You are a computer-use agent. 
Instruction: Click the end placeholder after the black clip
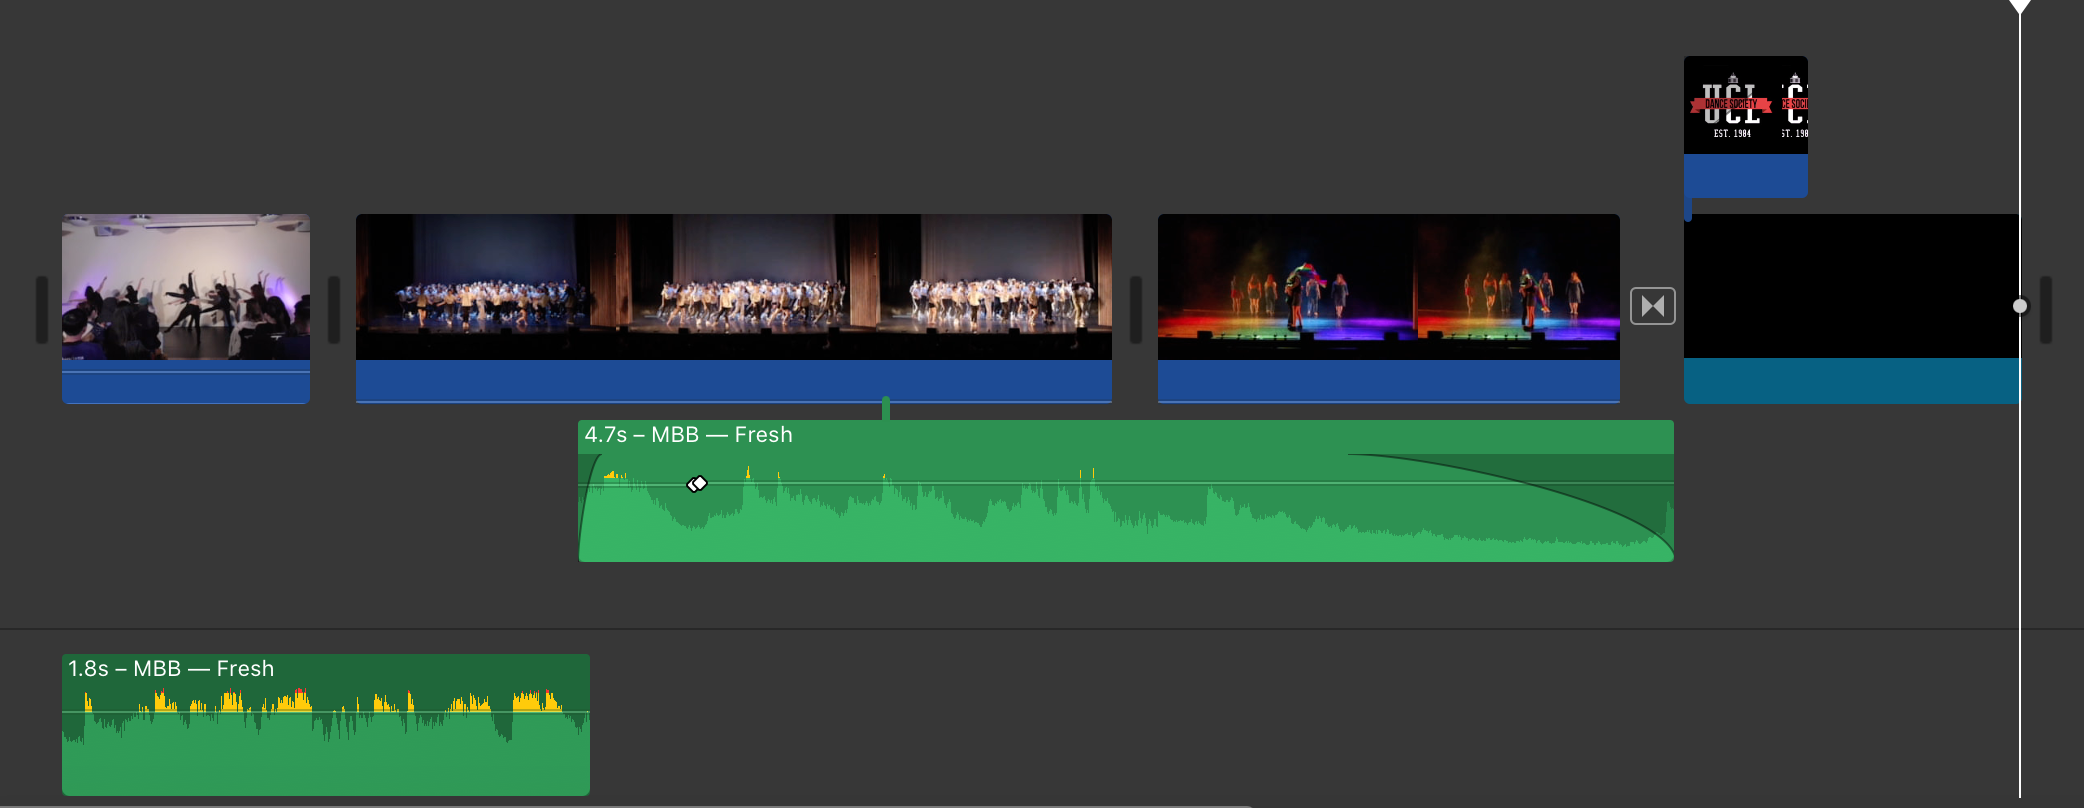pyautogui.click(x=2046, y=310)
